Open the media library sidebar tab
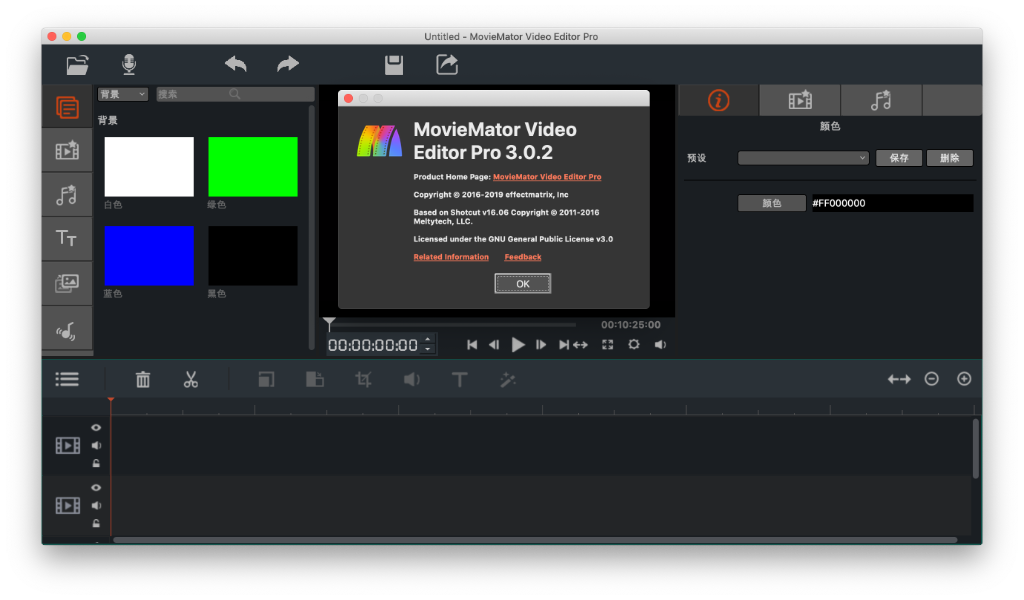The width and height of the screenshot is (1024, 600). coord(67,107)
